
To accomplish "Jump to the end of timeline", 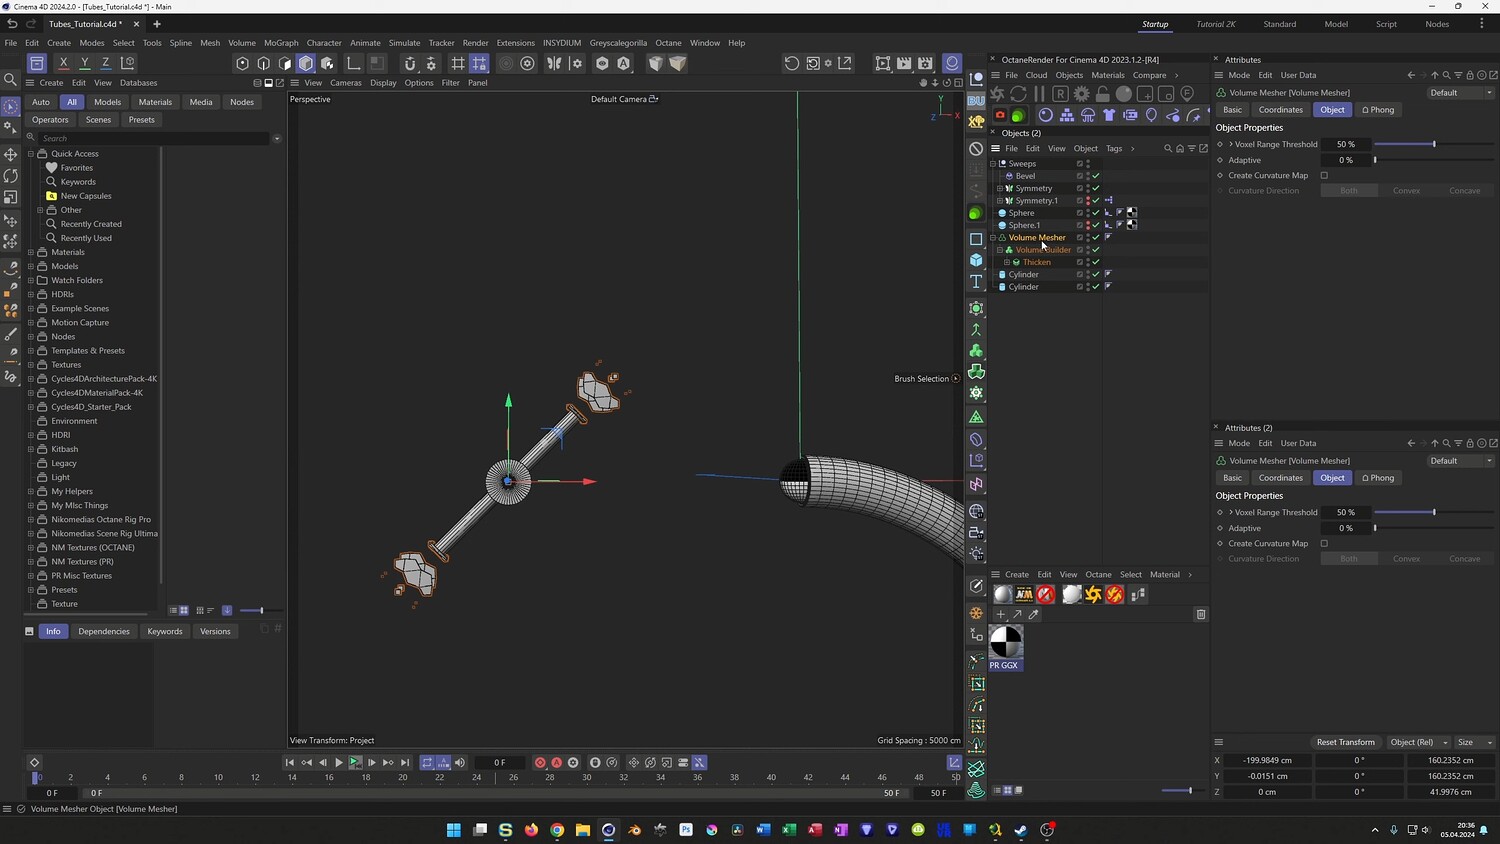I will point(405,762).
